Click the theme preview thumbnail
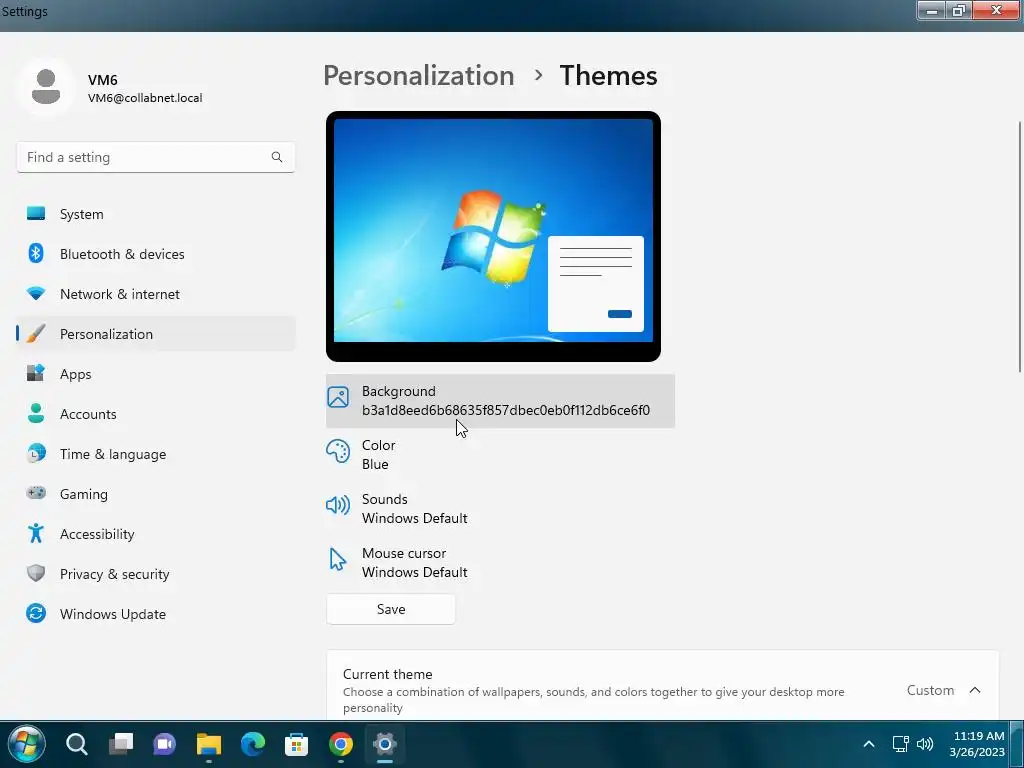Screen dimensions: 1024x768 493,236
